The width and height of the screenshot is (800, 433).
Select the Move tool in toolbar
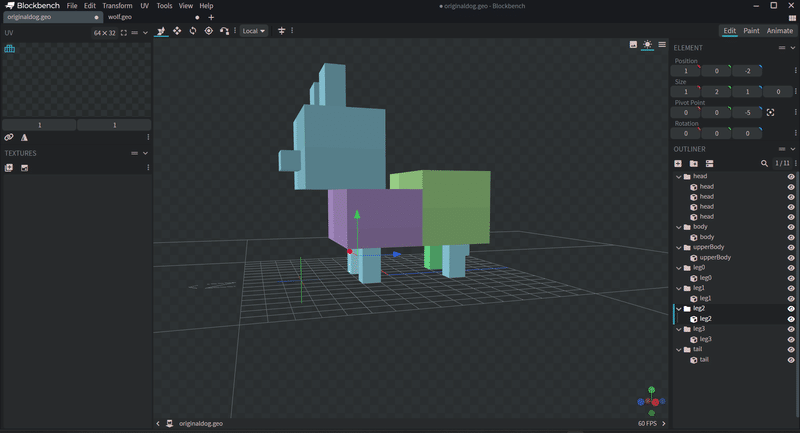click(x=177, y=31)
